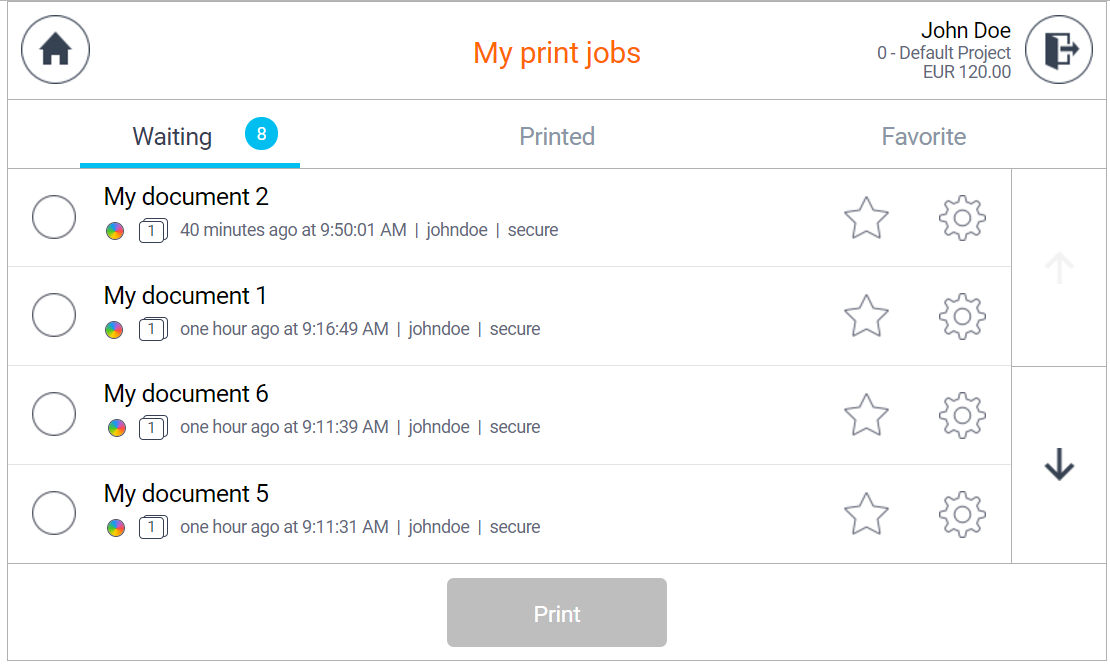Mark My document 5 as favorite

pos(866,513)
